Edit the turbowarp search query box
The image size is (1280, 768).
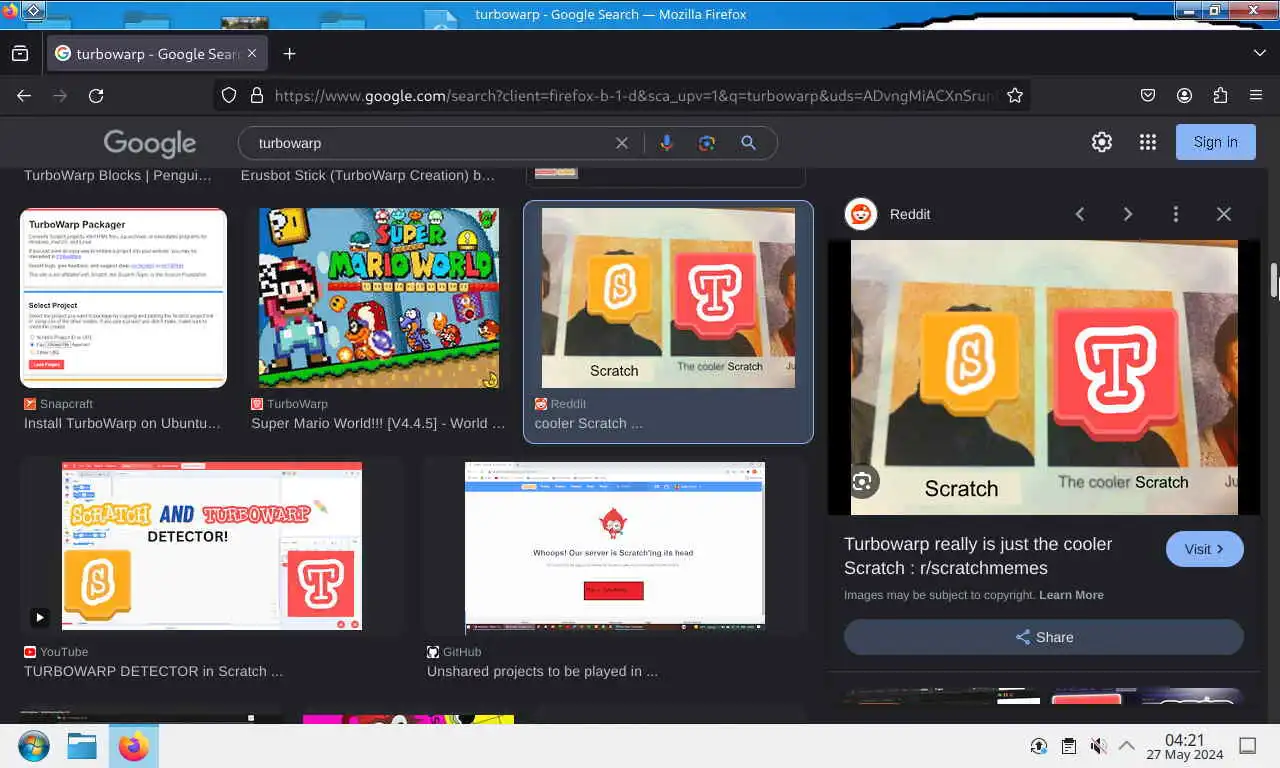(430, 143)
